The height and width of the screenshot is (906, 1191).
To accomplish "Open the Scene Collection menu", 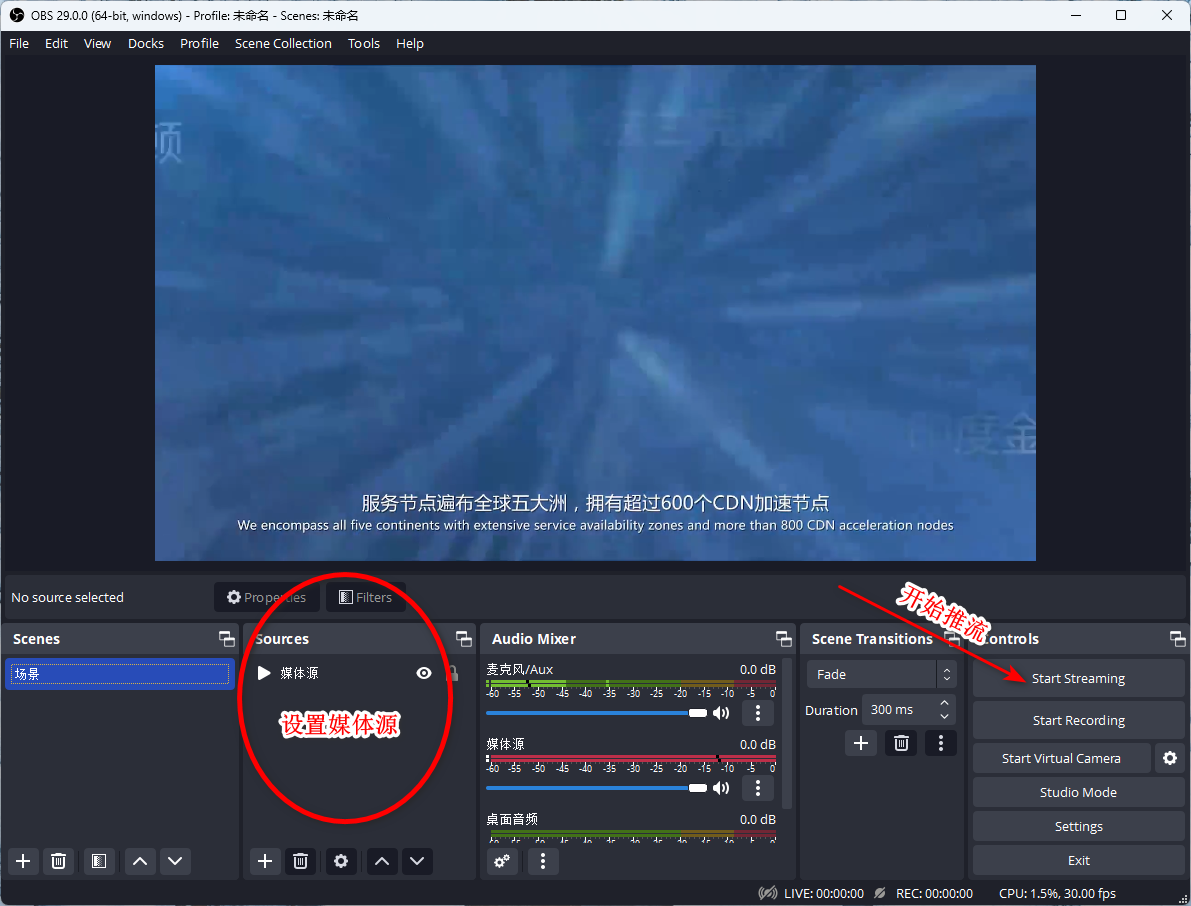I will coord(283,43).
